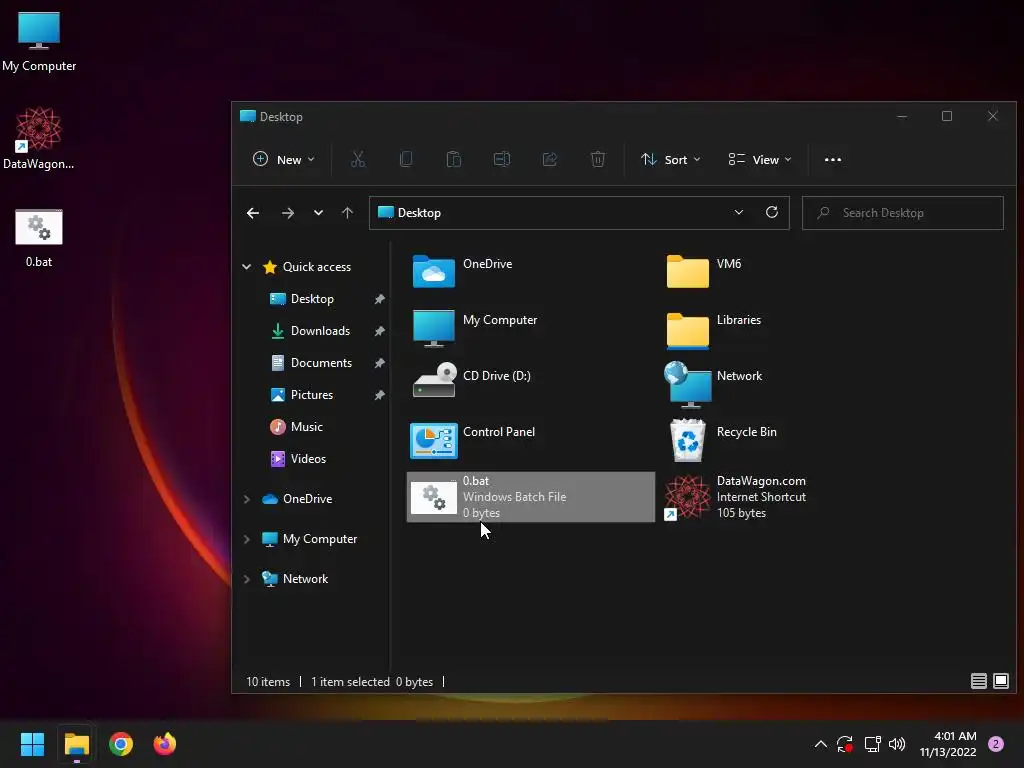Screen dimensions: 1024x768
Task: Open the Sort options dropdown
Action: click(x=671, y=159)
